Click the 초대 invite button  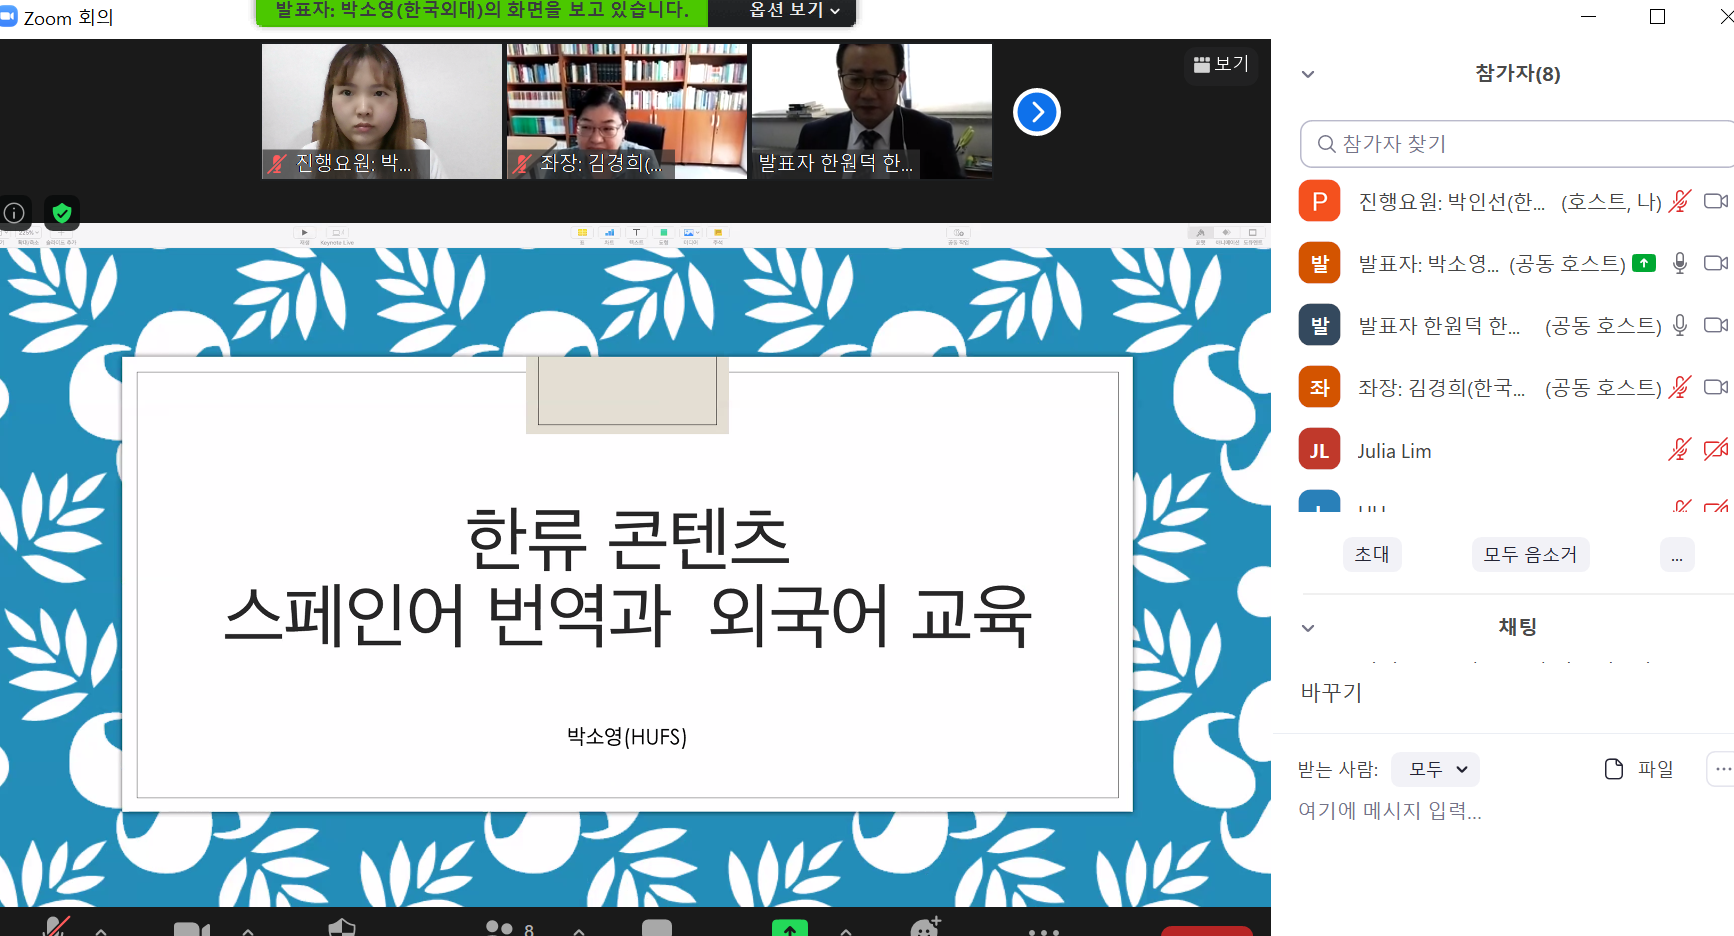(1372, 554)
